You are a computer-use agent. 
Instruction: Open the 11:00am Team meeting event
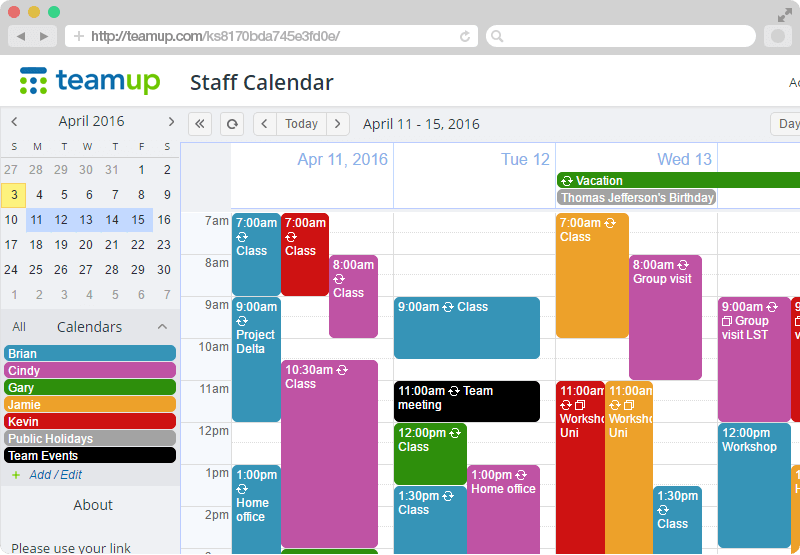coord(467,401)
